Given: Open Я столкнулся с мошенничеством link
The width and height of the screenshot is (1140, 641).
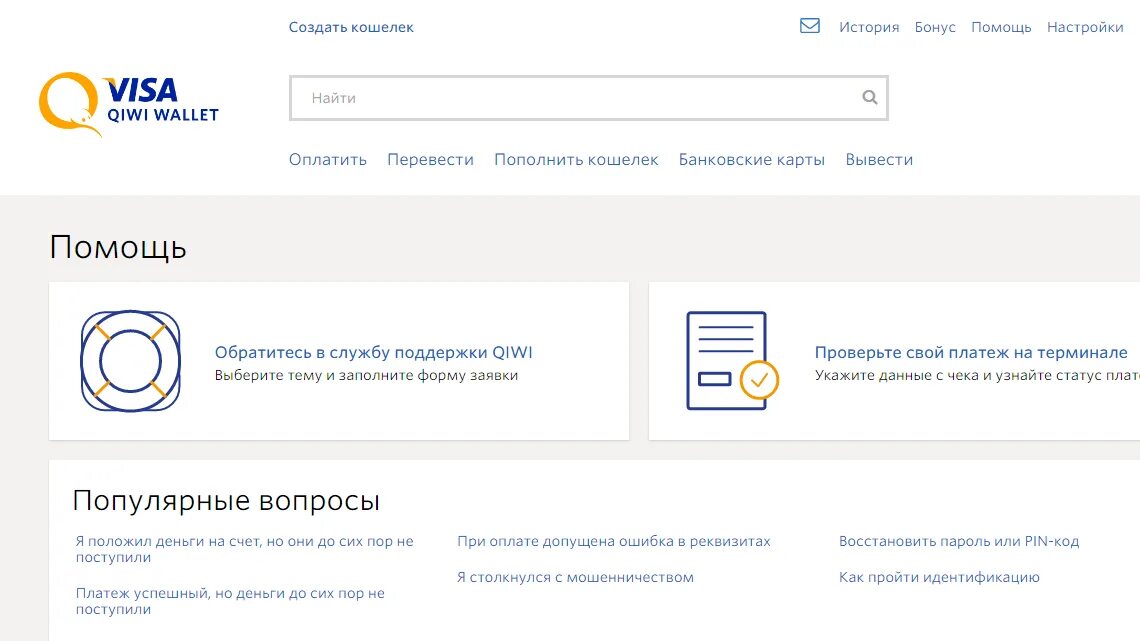Looking at the screenshot, I should tap(575, 577).
